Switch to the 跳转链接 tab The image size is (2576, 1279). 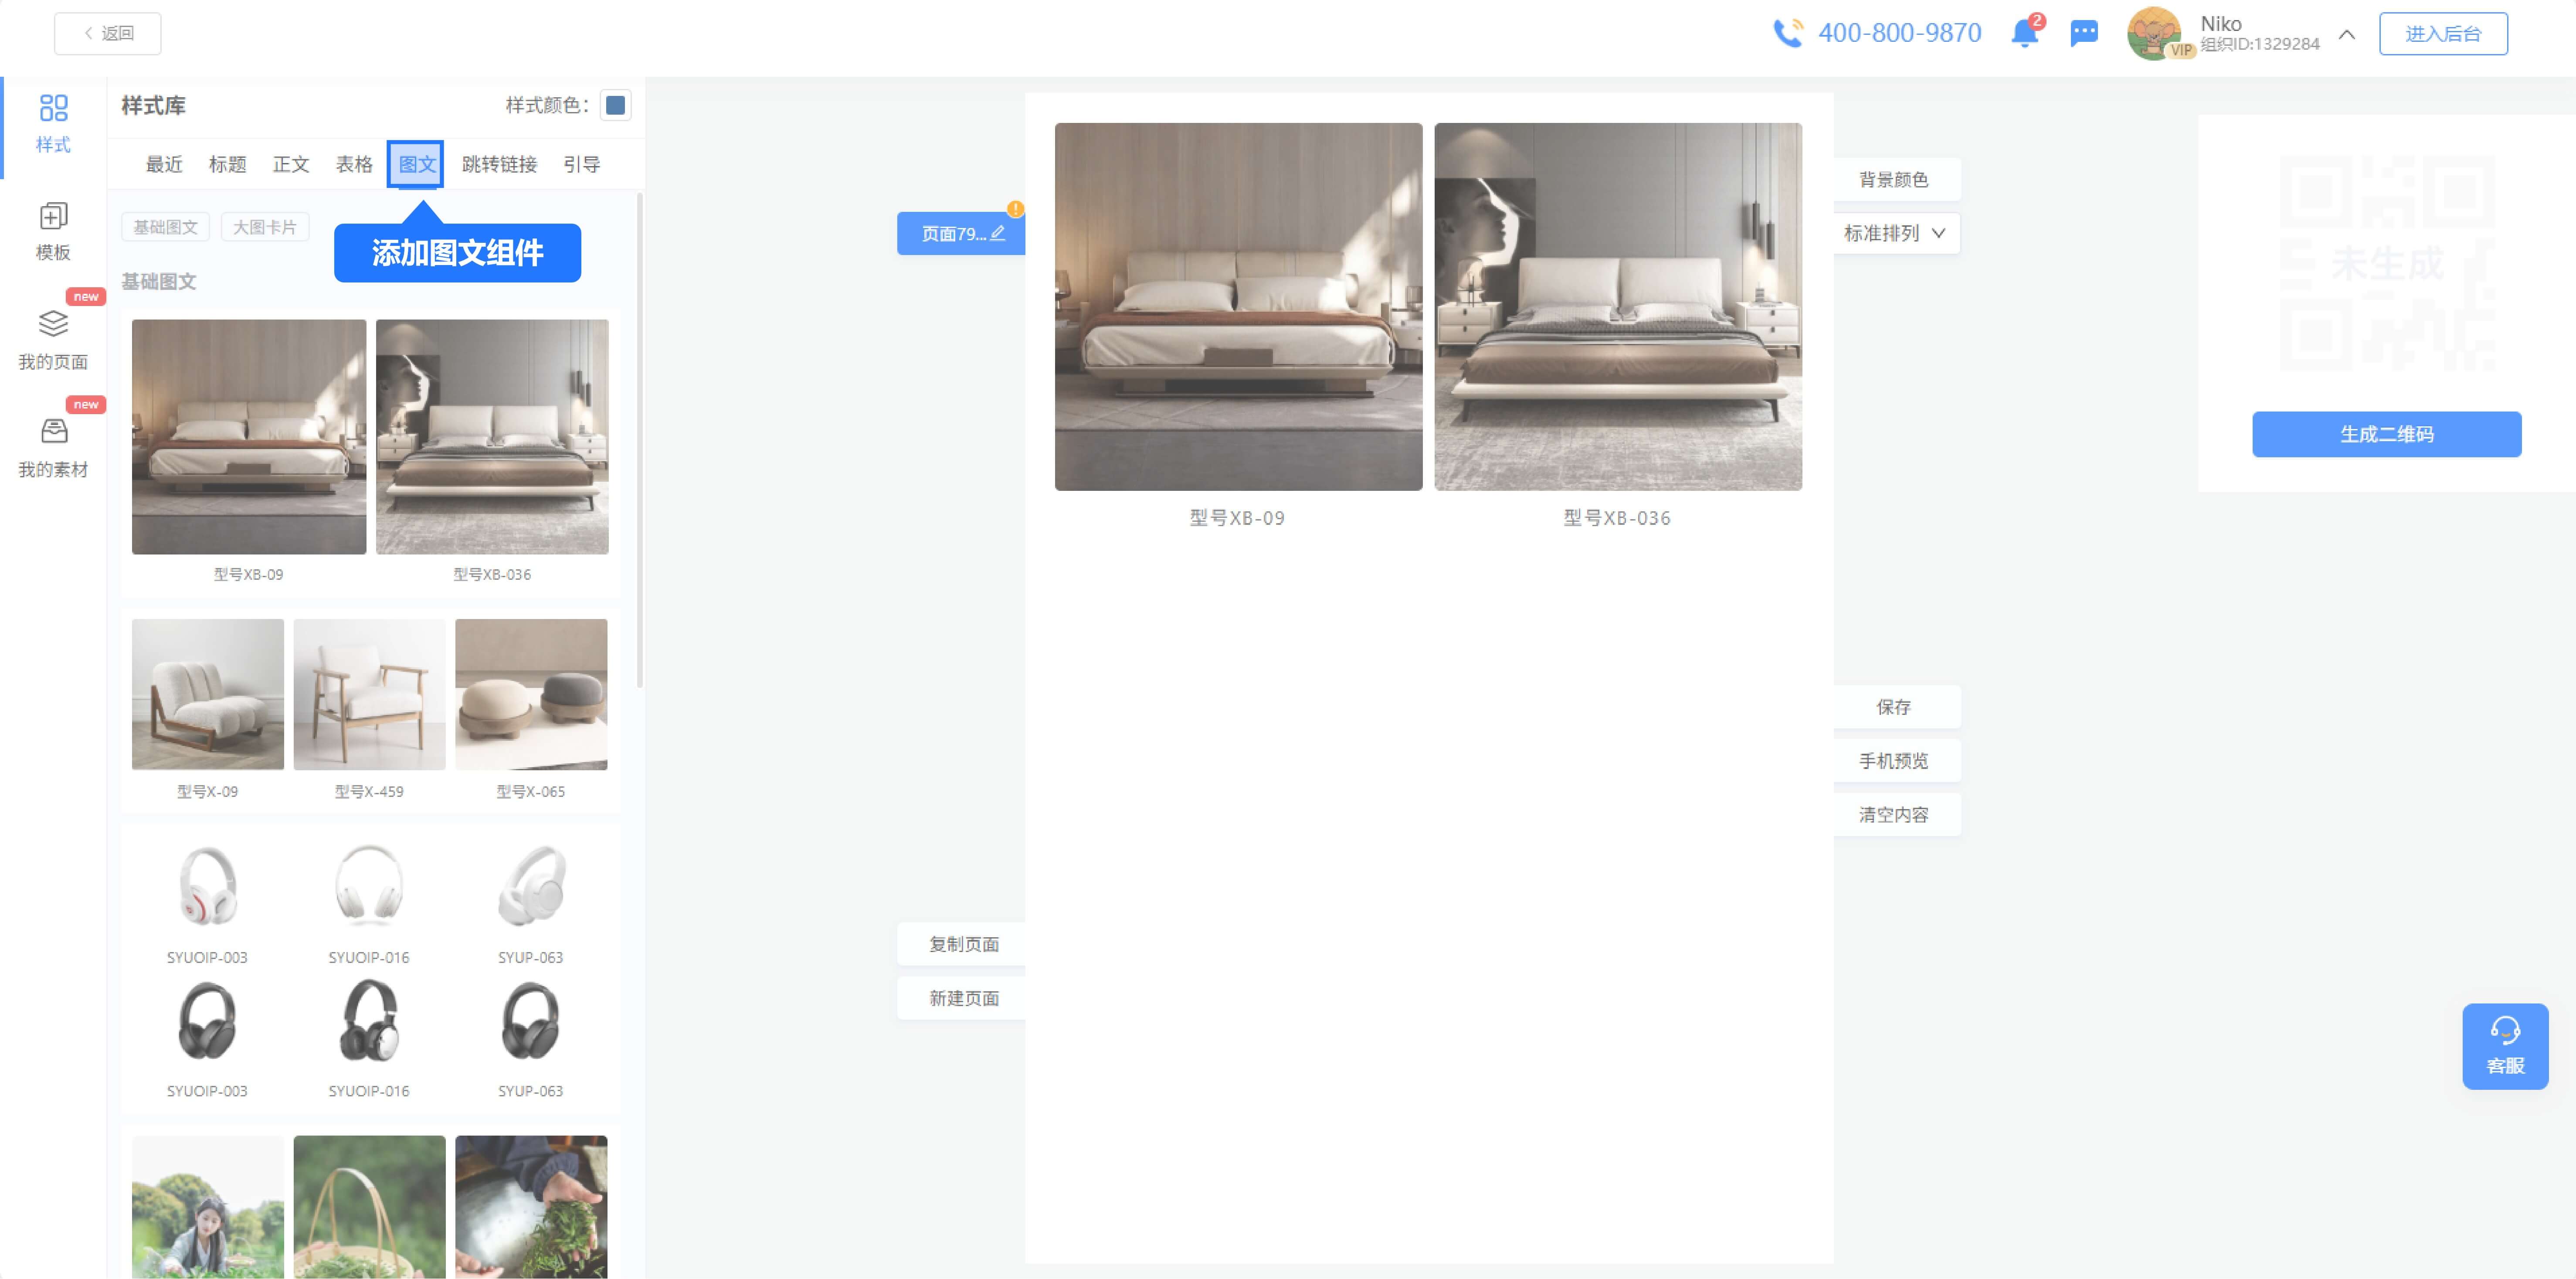499,164
